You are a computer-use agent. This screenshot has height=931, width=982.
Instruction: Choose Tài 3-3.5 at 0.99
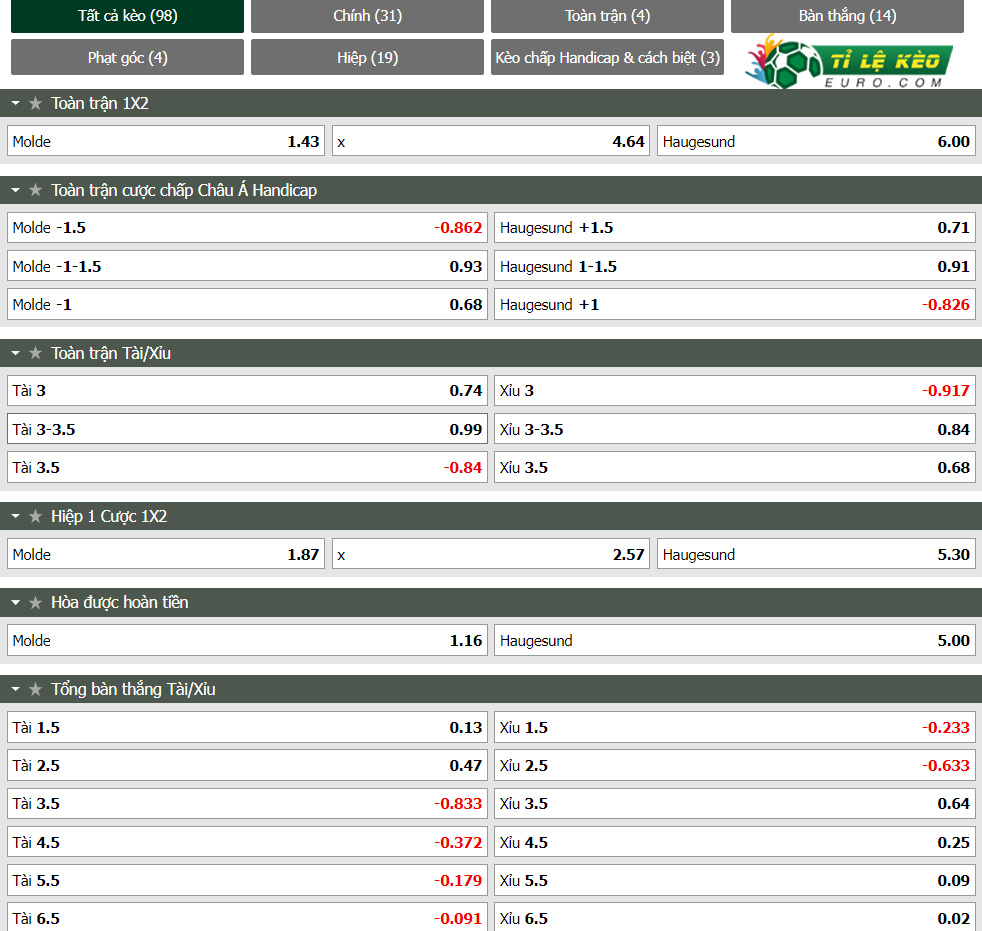click(x=247, y=429)
